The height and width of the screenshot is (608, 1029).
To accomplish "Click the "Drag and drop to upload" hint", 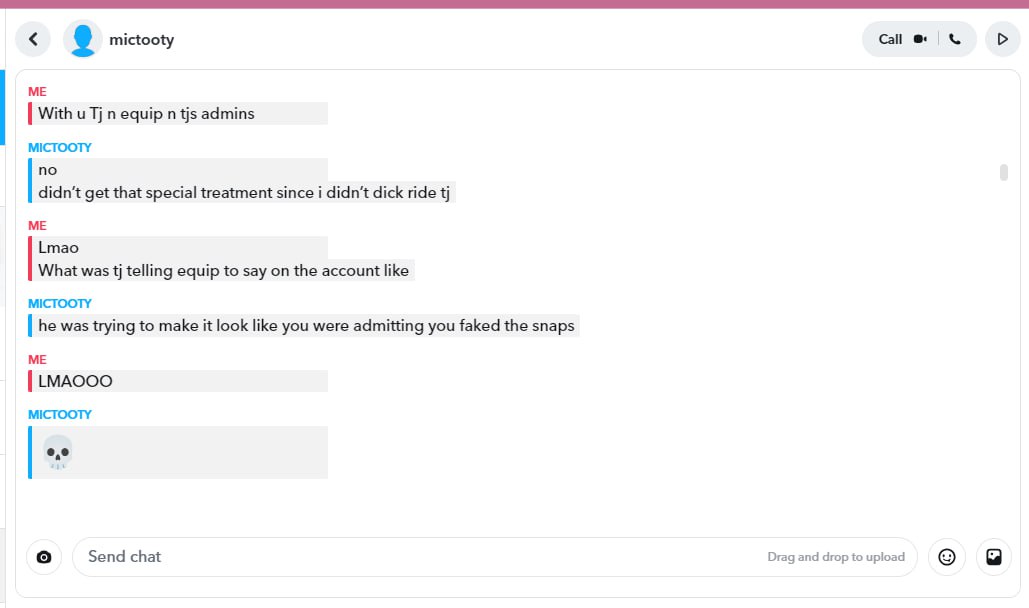I will [x=835, y=557].
